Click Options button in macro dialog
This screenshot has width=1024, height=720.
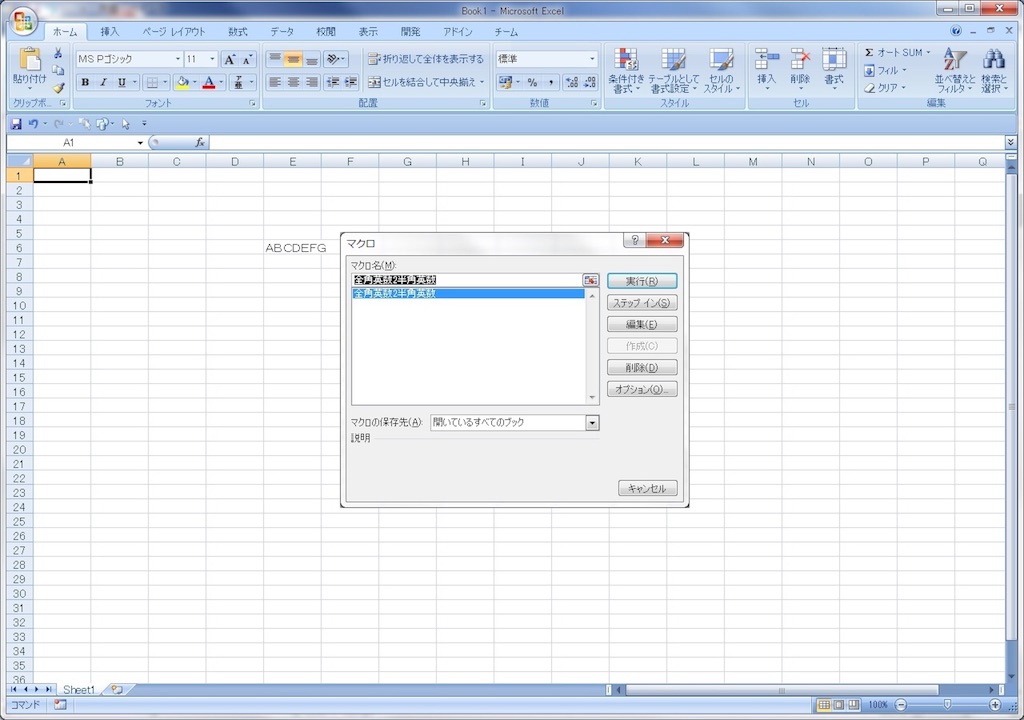coord(642,389)
